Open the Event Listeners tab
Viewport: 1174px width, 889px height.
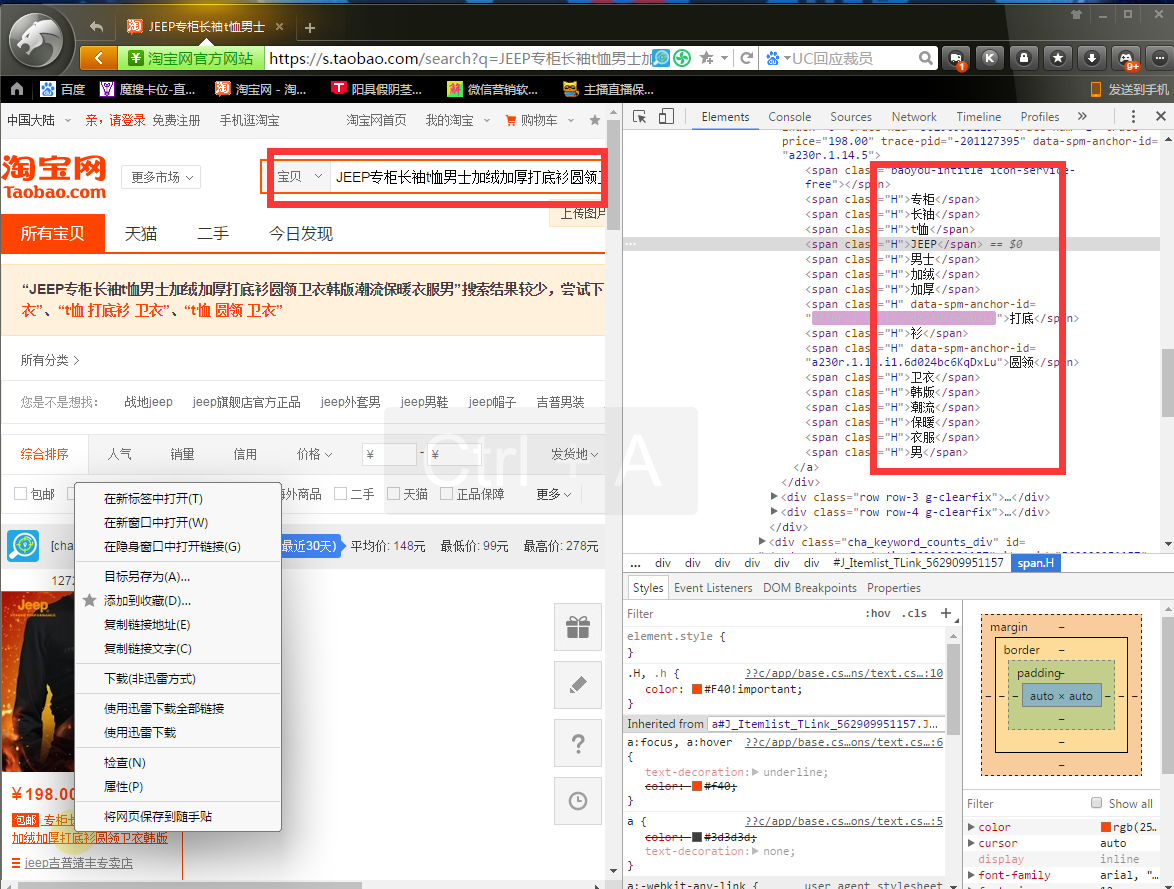coord(713,588)
